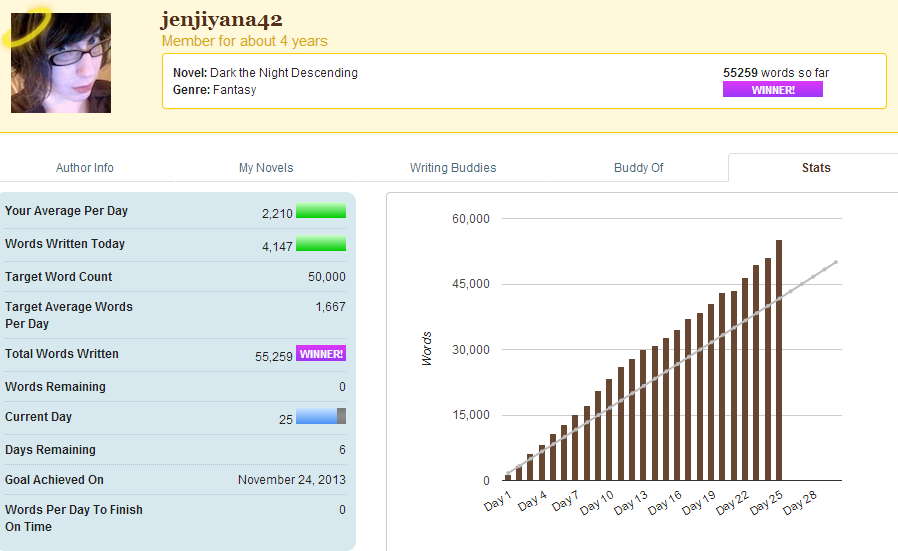Switch to the My Novels tab
The height and width of the screenshot is (551, 898).
click(x=266, y=168)
